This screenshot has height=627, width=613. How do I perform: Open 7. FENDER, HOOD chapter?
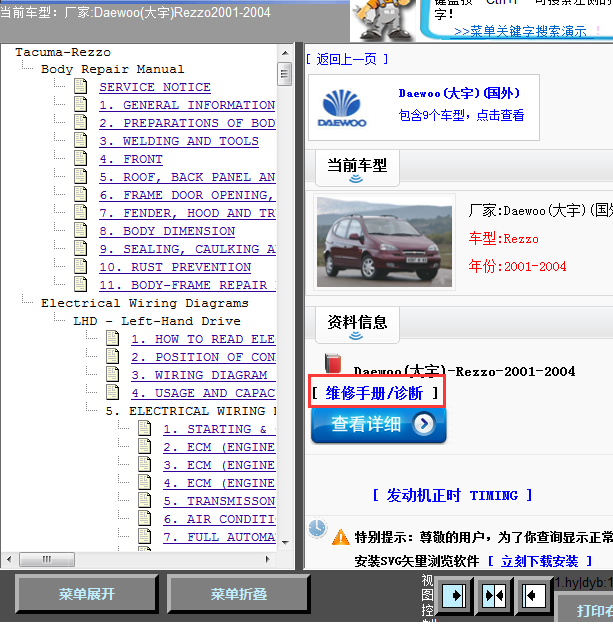tap(187, 213)
